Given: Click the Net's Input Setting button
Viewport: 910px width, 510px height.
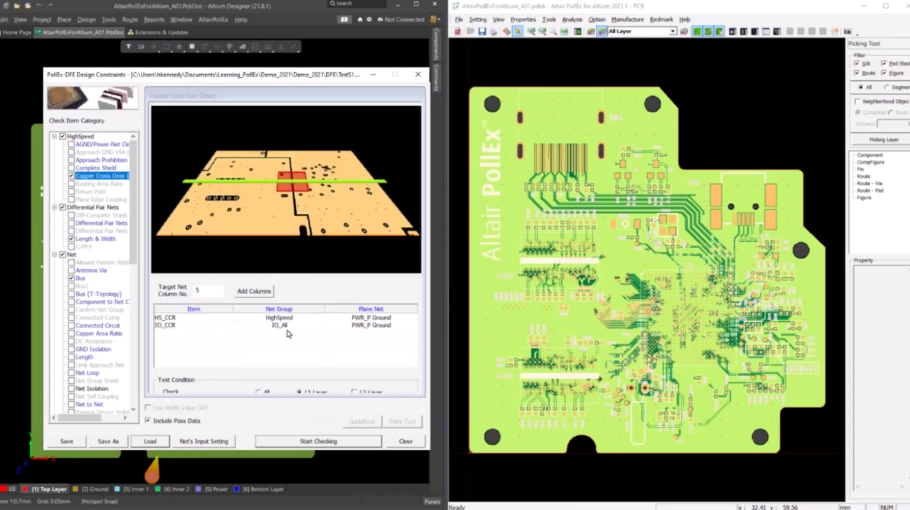Looking at the screenshot, I should 204,441.
